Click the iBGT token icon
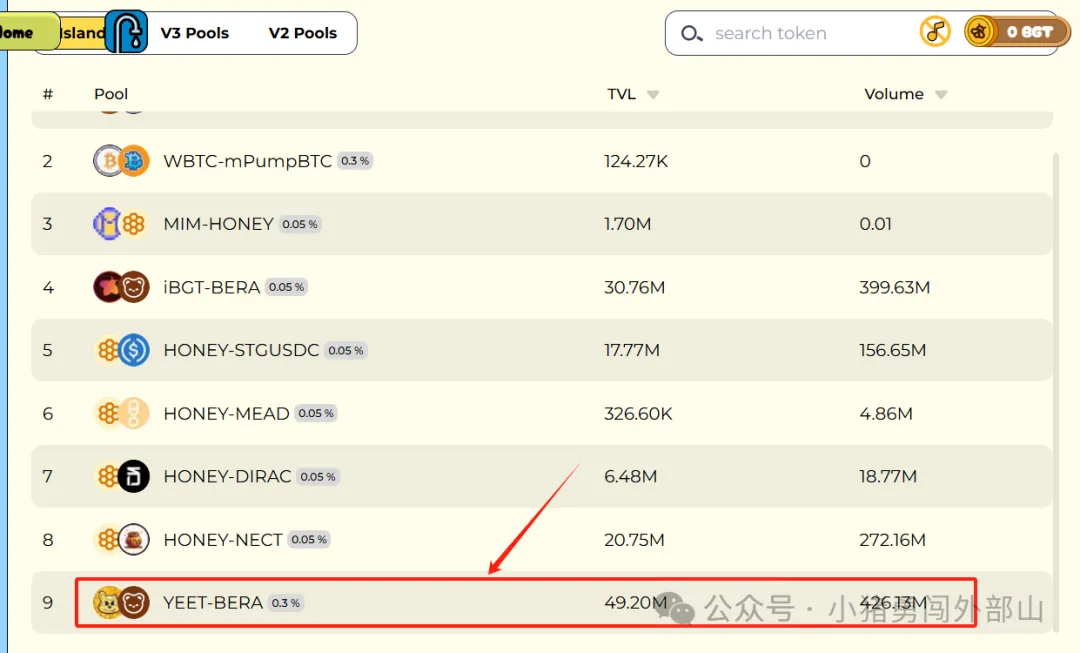Image resolution: width=1080 pixels, height=653 pixels. tap(108, 287)
